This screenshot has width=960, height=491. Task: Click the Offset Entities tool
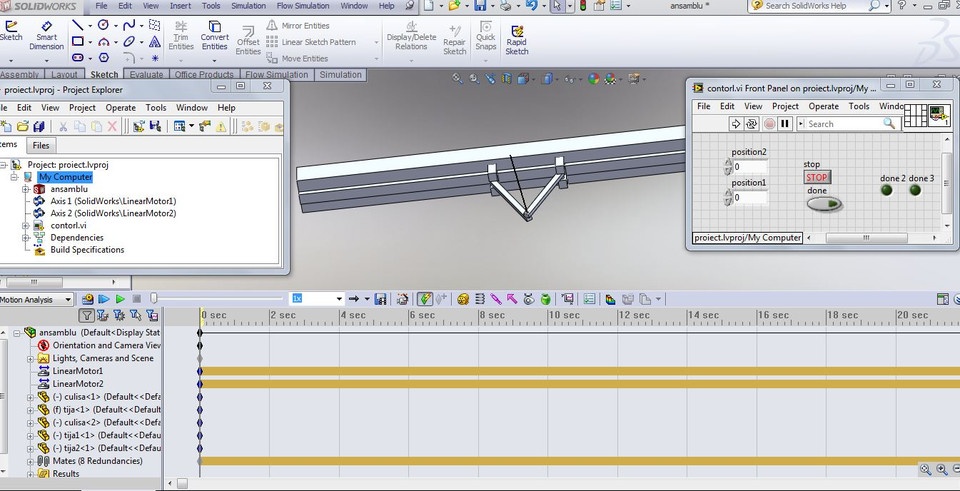(248, 40)
